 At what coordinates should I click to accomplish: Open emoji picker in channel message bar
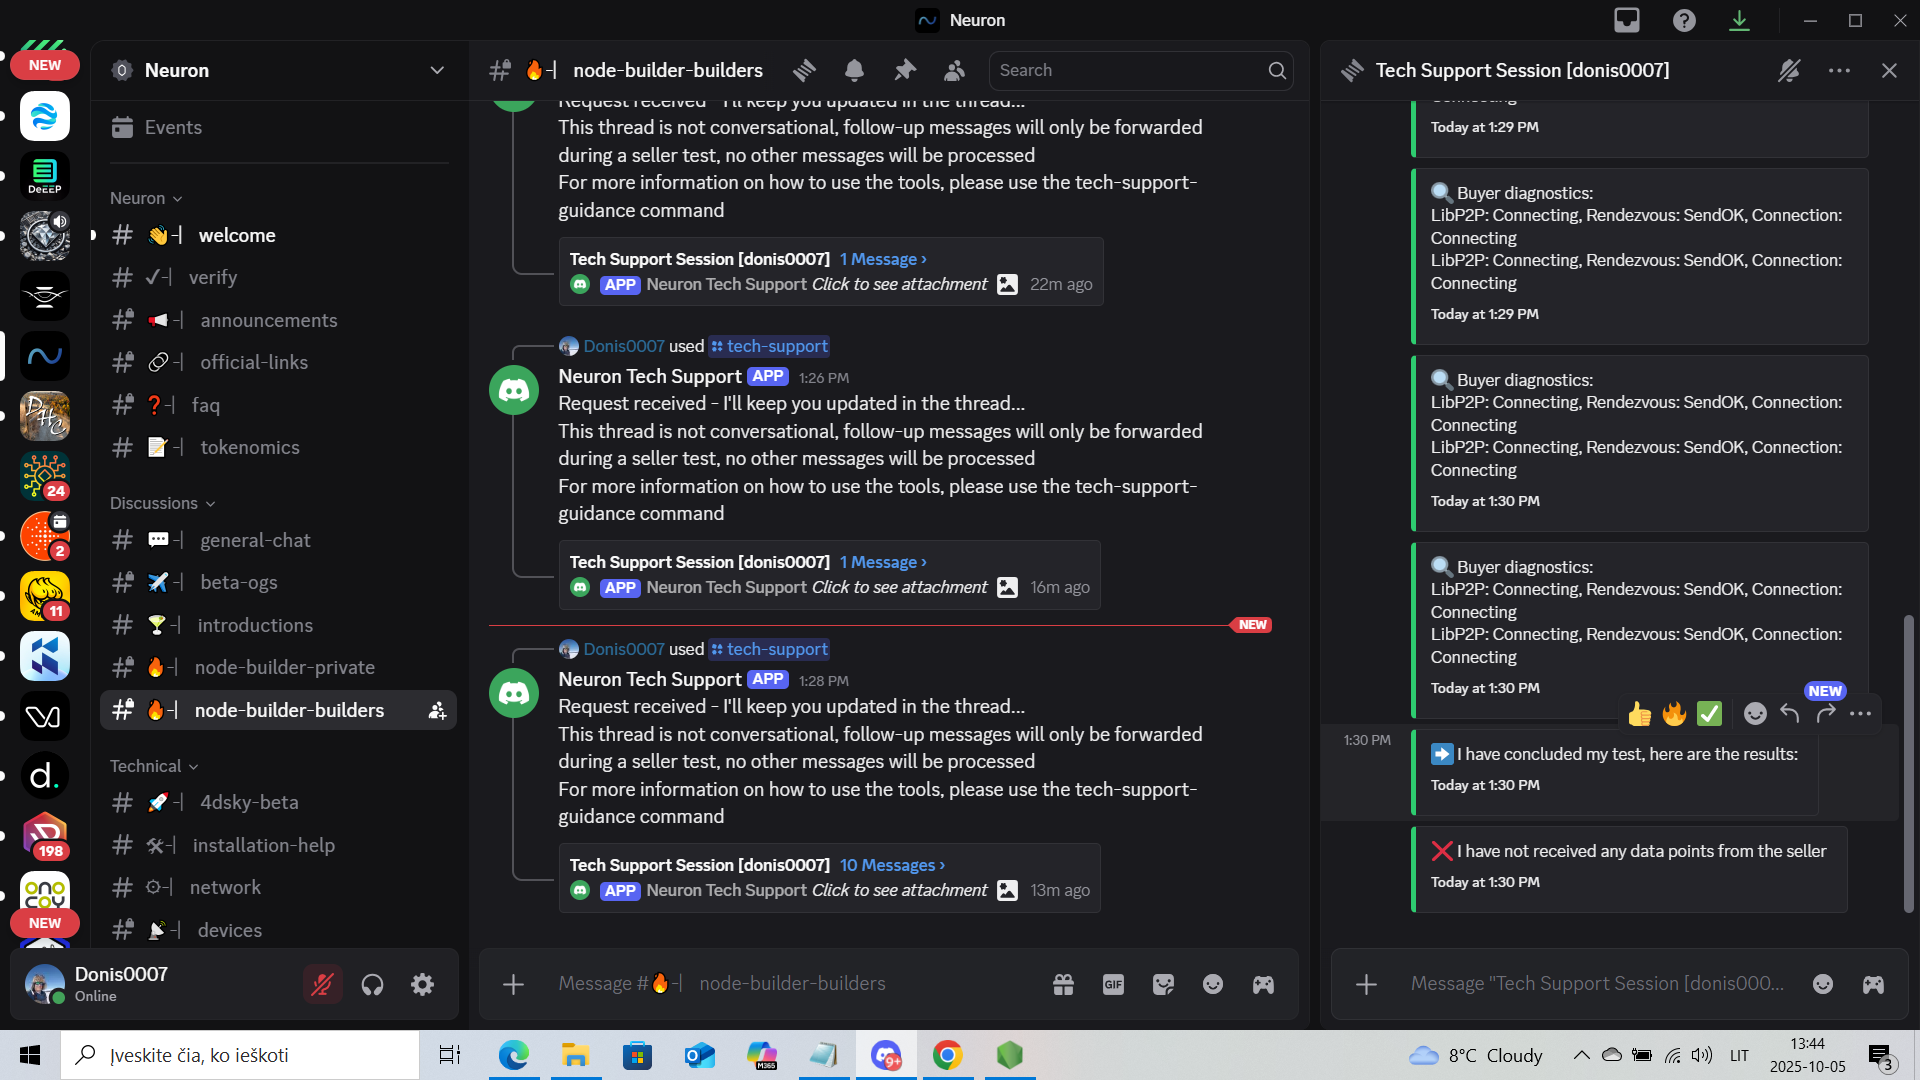1213,984
